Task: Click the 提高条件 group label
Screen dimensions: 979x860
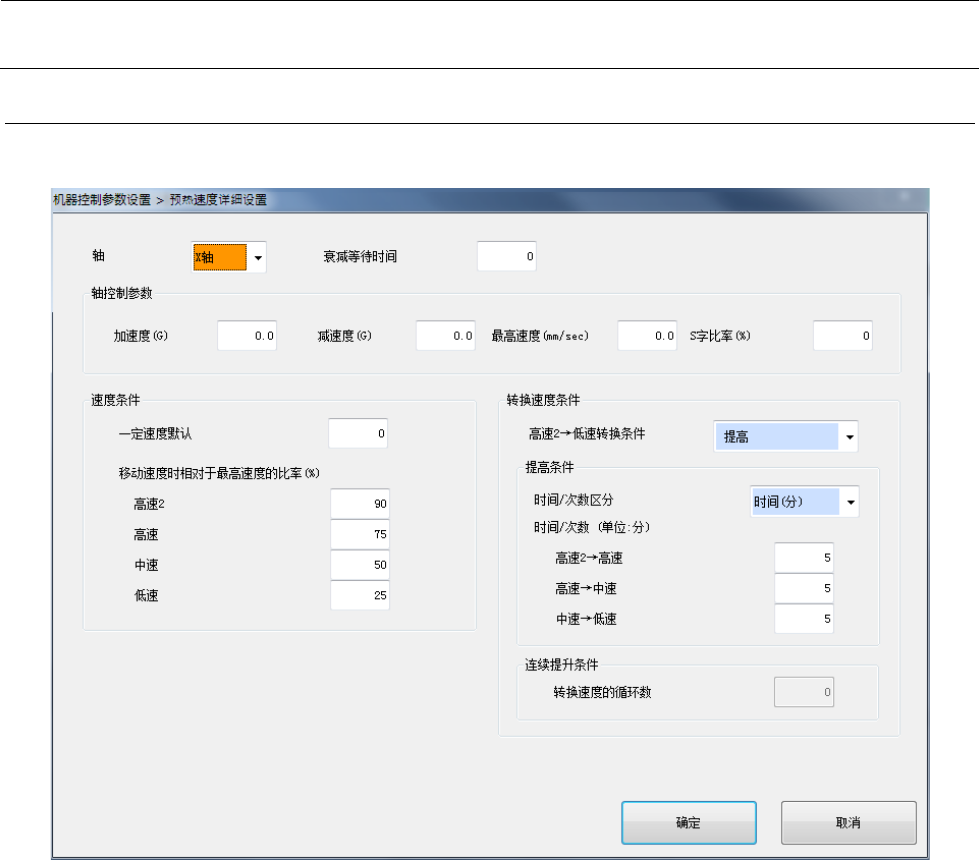Action: coord(549,467)
